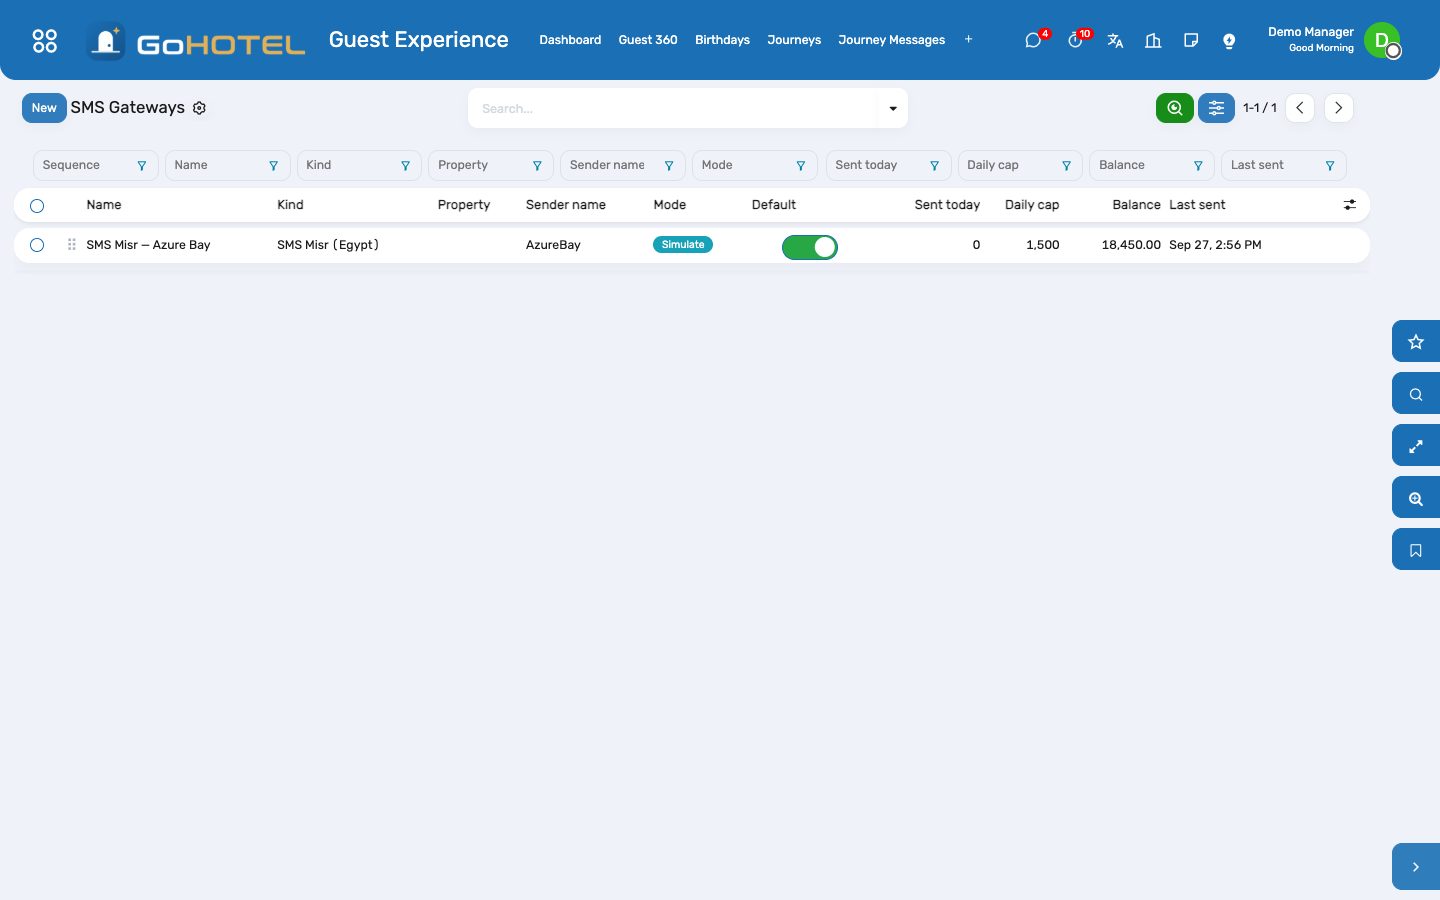Viewport: 1440px width, 900px height.
Task: Open the timer activities icon with badge 10
Action: point(1075,40)
